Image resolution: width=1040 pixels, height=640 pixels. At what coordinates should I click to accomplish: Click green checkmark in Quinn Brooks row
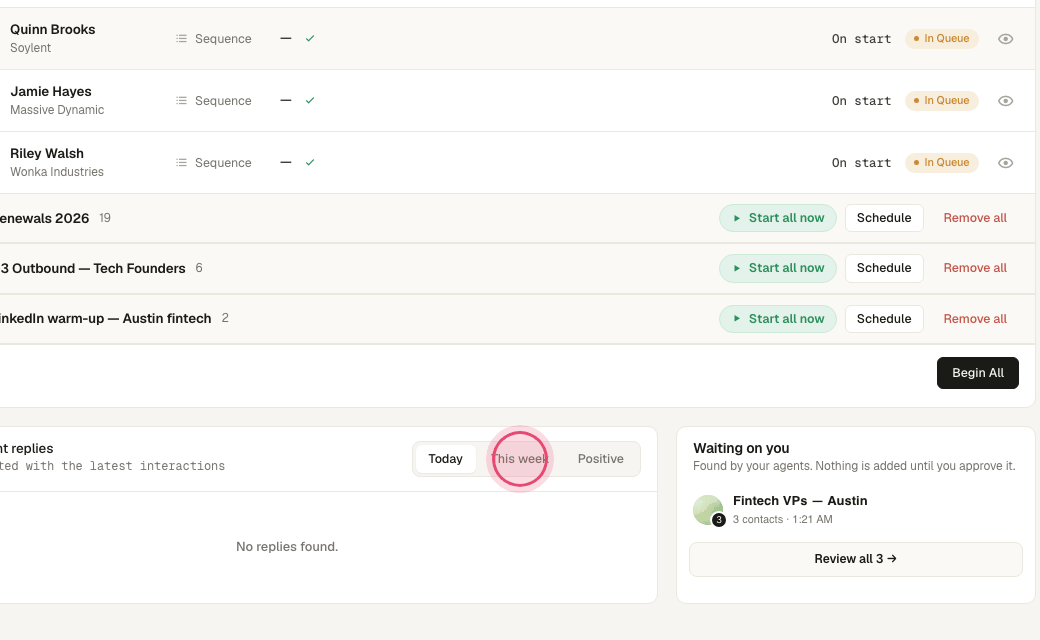[x=310, y=38]
